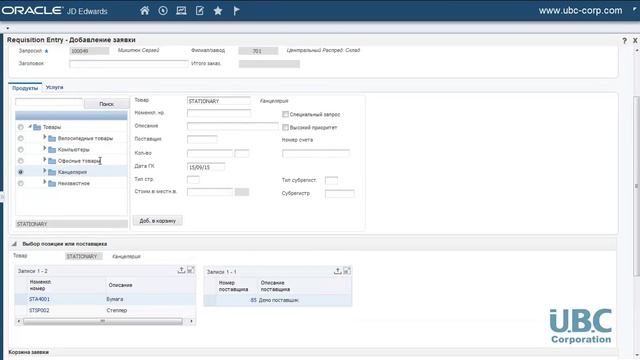Viewport: 640px width, 360px height.
Task: Click the page vertical scrollbar
Action: (x=637, y=186)
